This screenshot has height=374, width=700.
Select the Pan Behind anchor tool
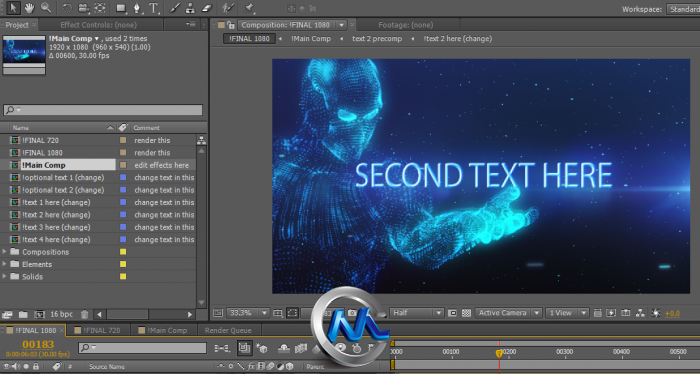point(100,8)
